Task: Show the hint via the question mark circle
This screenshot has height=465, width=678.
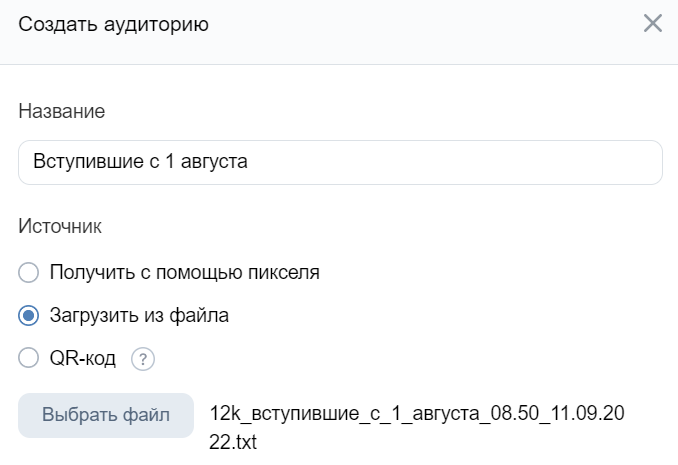Action: [x=143, y=359]
